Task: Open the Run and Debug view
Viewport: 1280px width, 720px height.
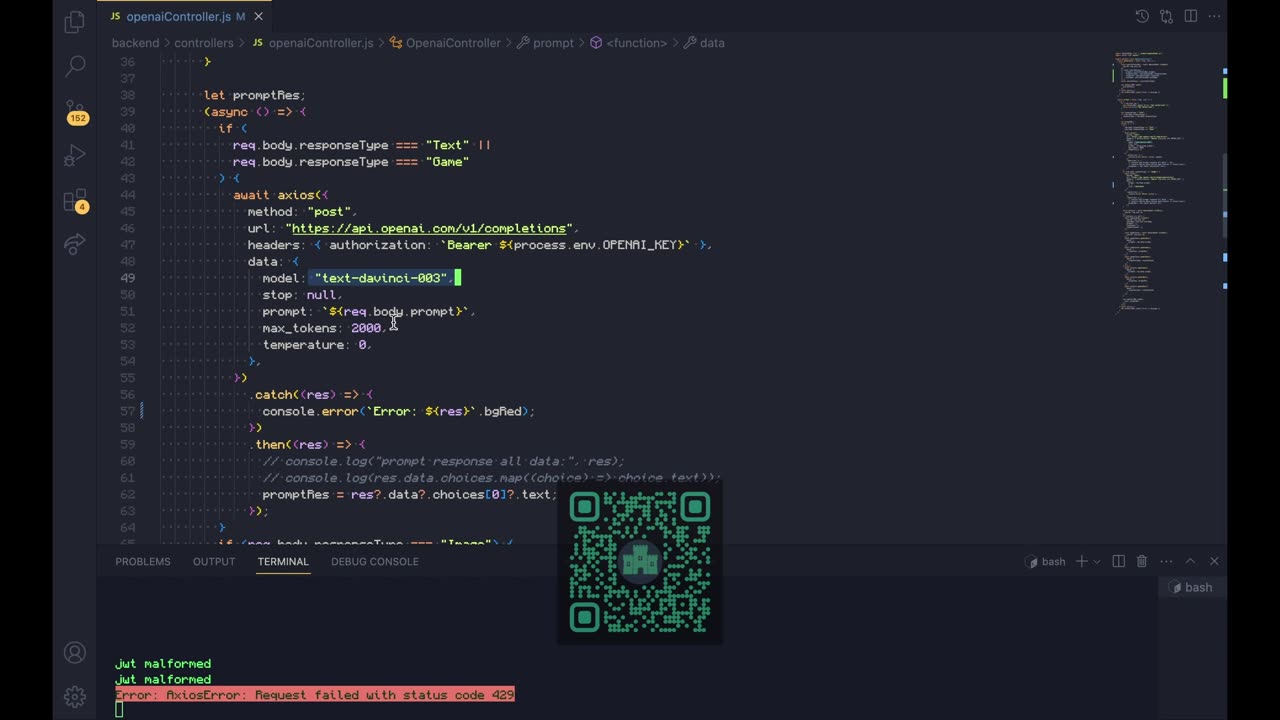Action: [75, 156]
